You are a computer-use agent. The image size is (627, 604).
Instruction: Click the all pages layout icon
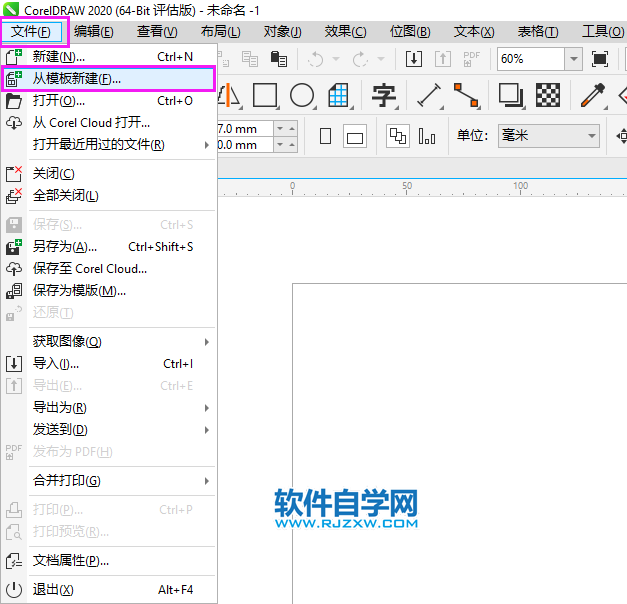click(x=397, y=136)
